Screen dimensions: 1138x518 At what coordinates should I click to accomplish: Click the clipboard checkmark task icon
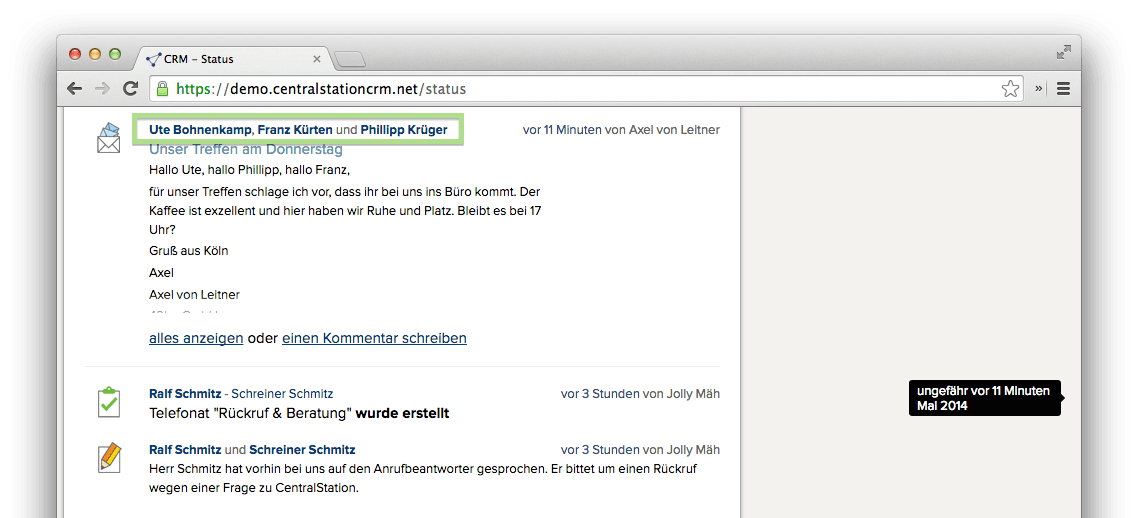pos(108,402)
